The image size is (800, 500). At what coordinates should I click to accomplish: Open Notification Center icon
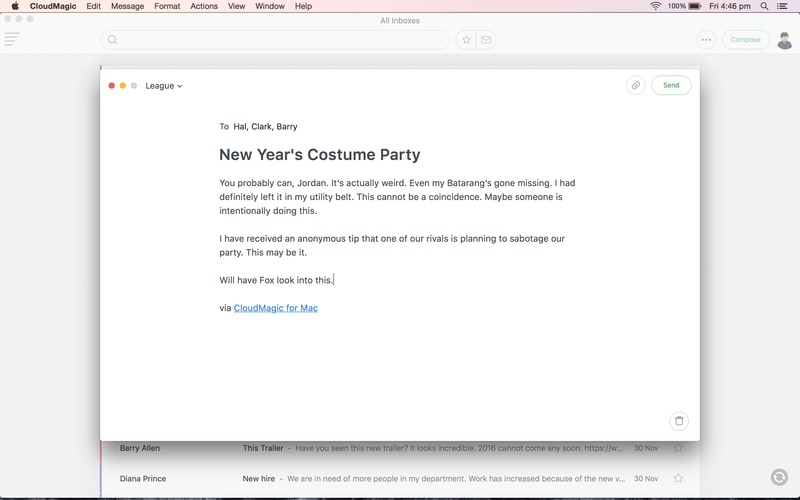coord(782,6)
